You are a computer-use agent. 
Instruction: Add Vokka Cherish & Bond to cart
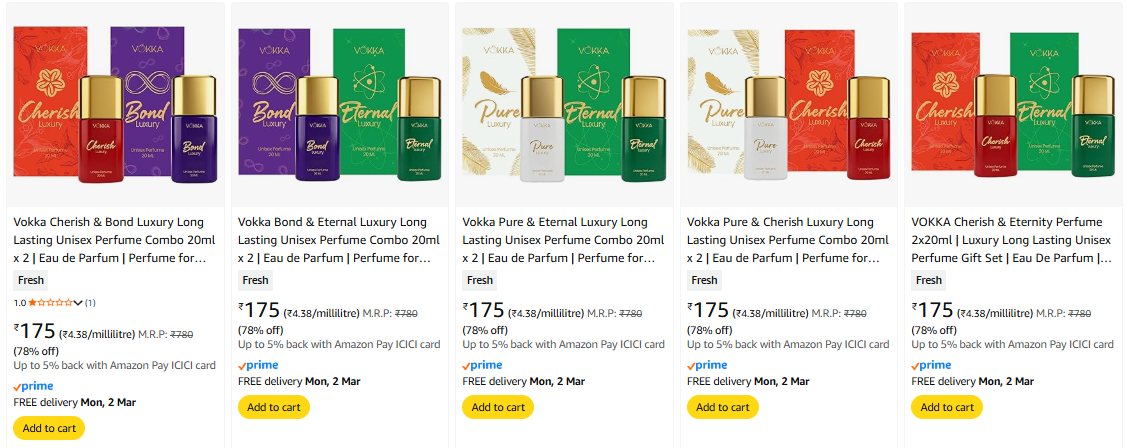(49, 428)
